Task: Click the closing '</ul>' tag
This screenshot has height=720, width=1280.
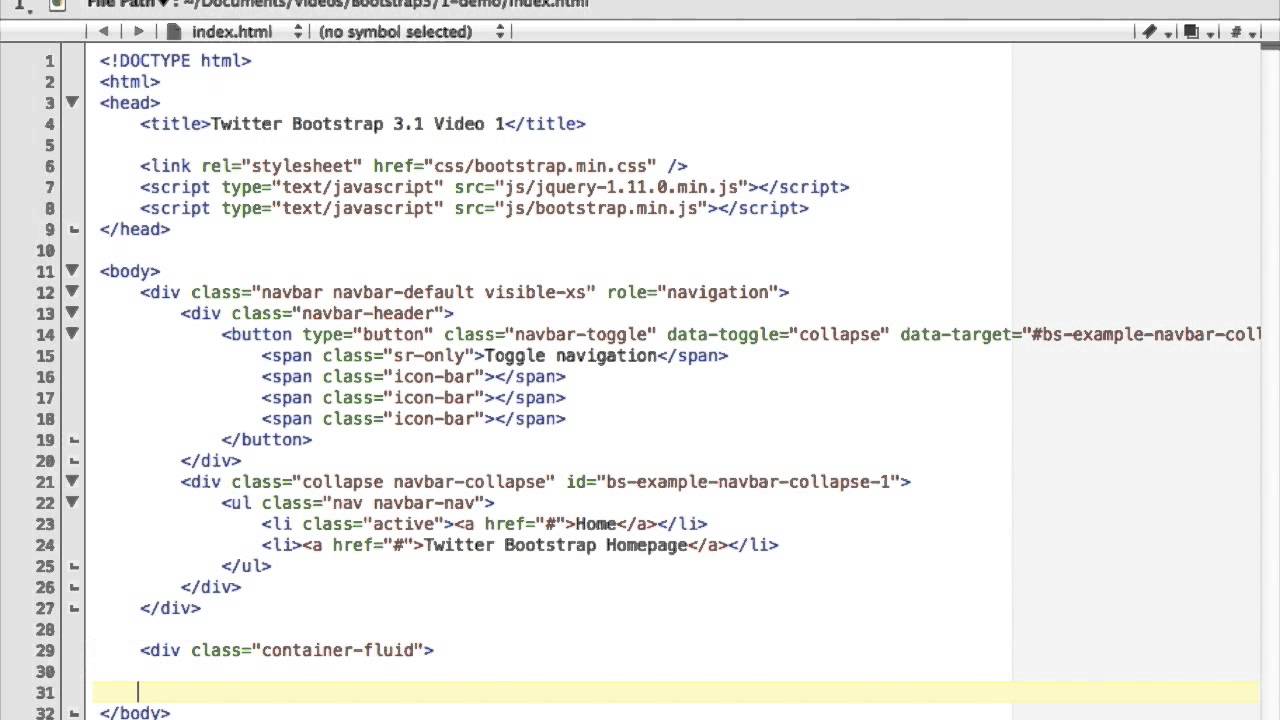Action: point(246,566)
